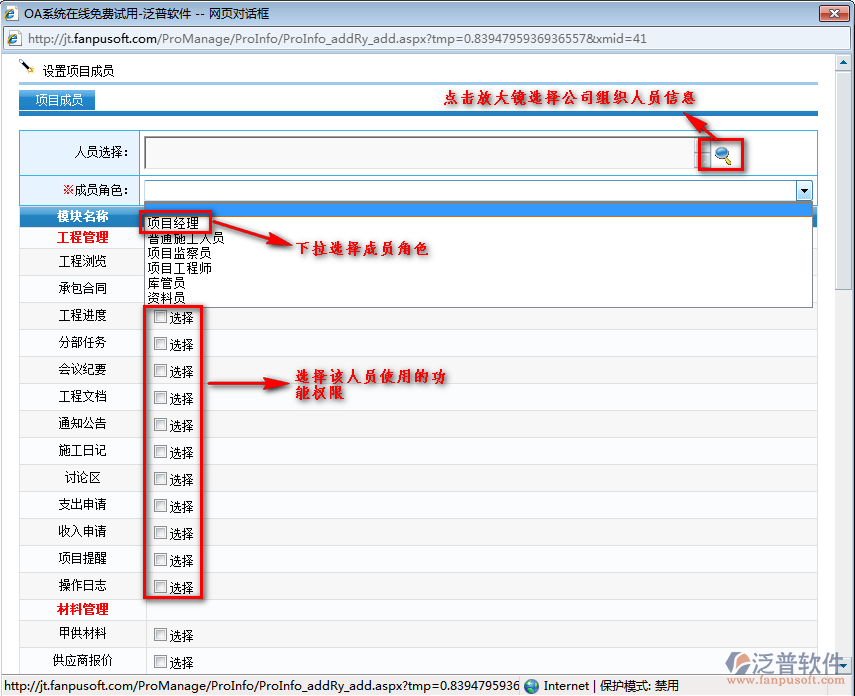Viewport: 855px width, 696px height.
Task: Select 库管员 from the role options
Action: [x=166, y=283]
